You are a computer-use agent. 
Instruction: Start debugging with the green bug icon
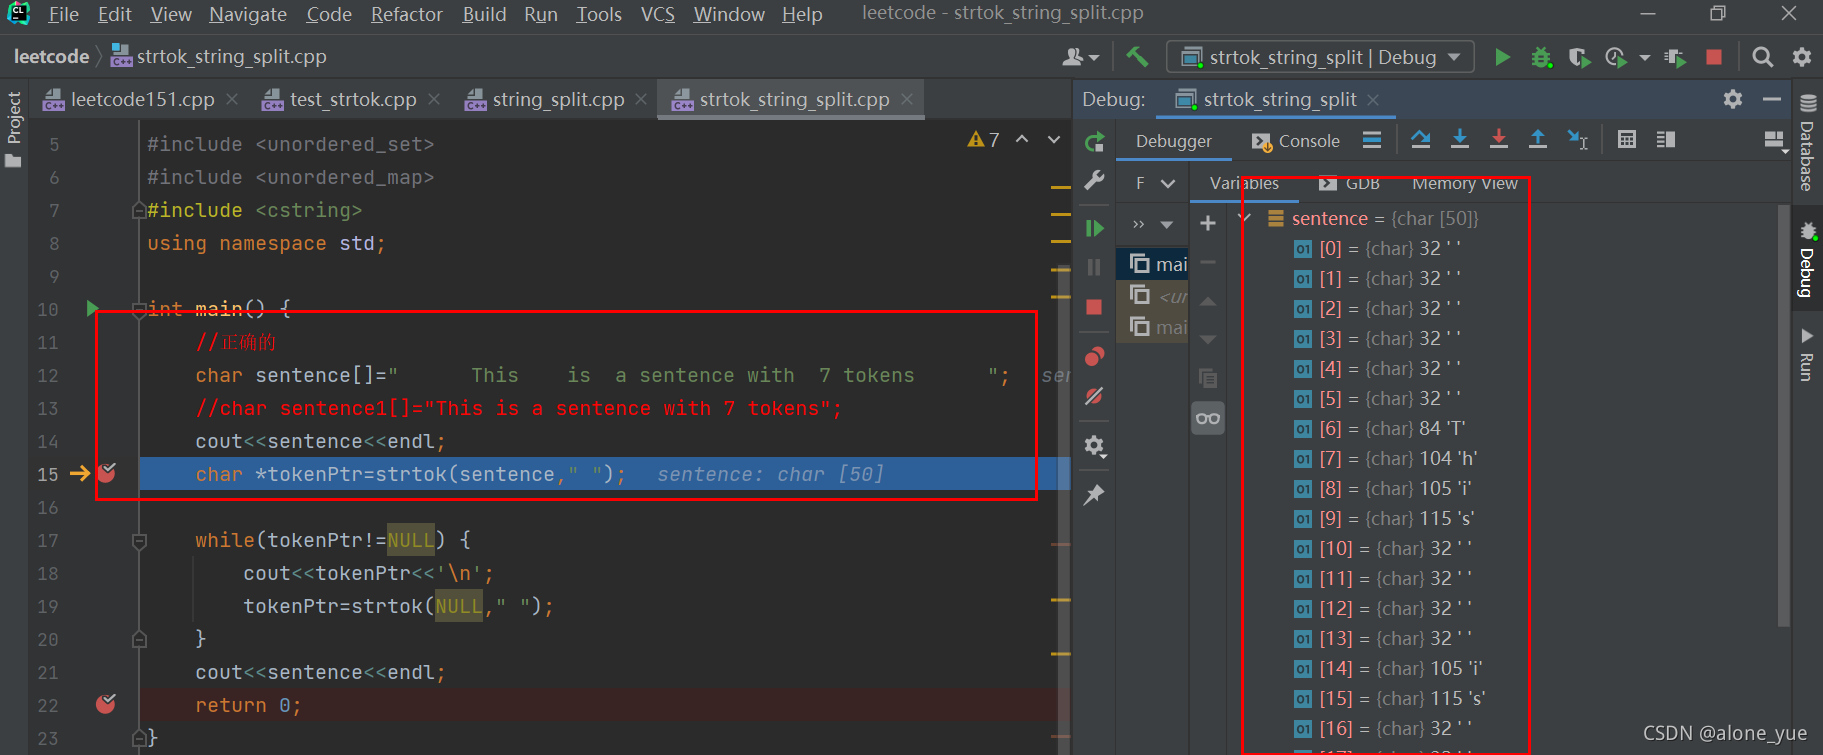[x=1541, y=57]
